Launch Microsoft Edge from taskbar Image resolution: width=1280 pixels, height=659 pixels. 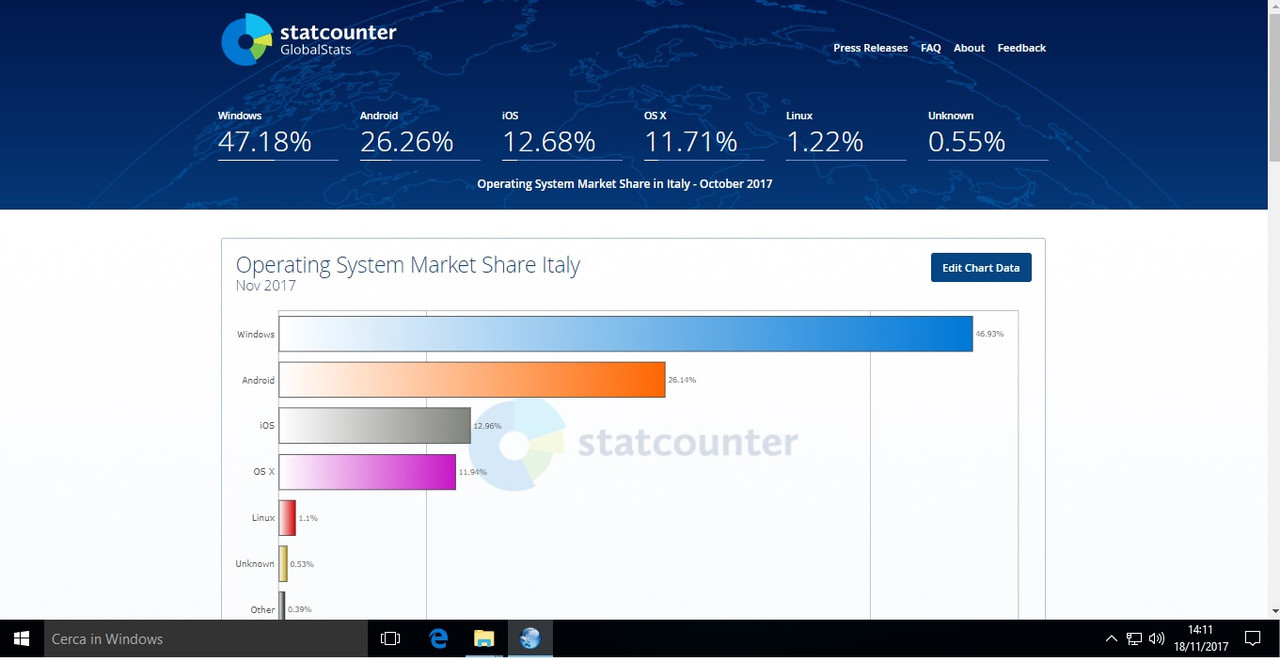(x=438, y=638)
